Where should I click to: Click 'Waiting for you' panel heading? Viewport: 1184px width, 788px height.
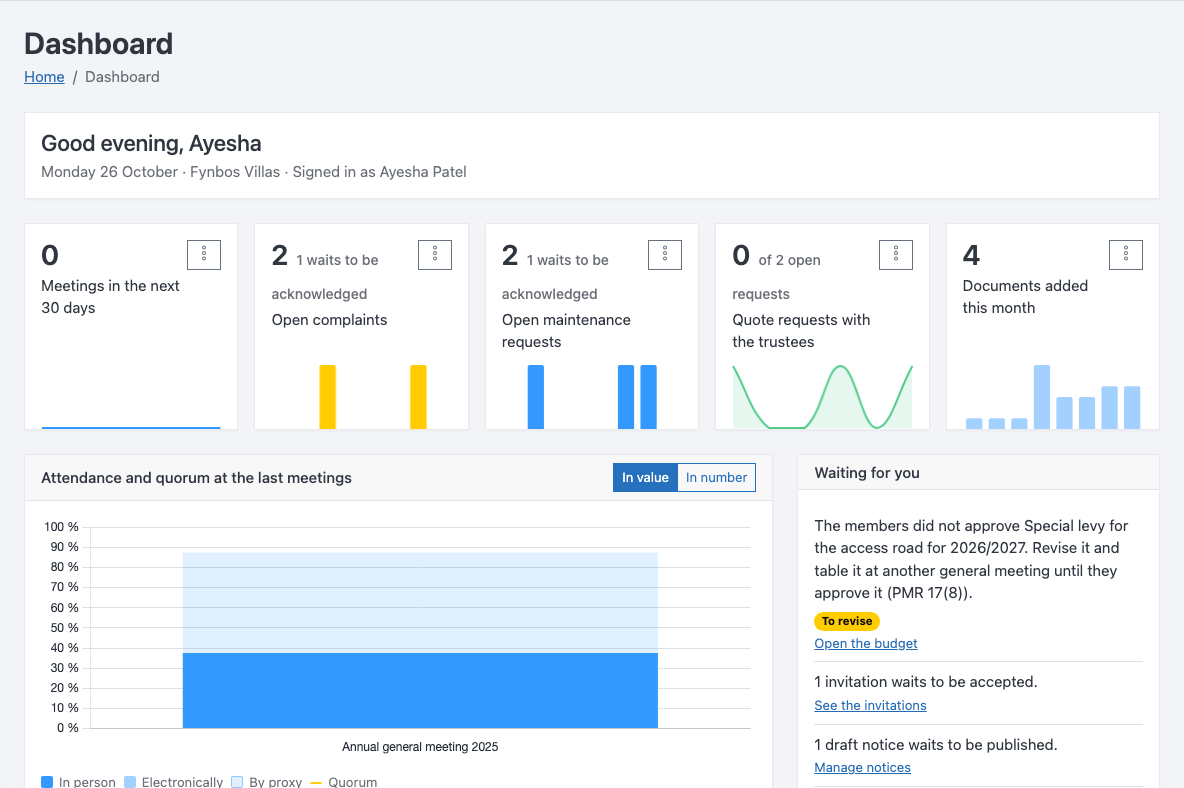click(867, 473)
